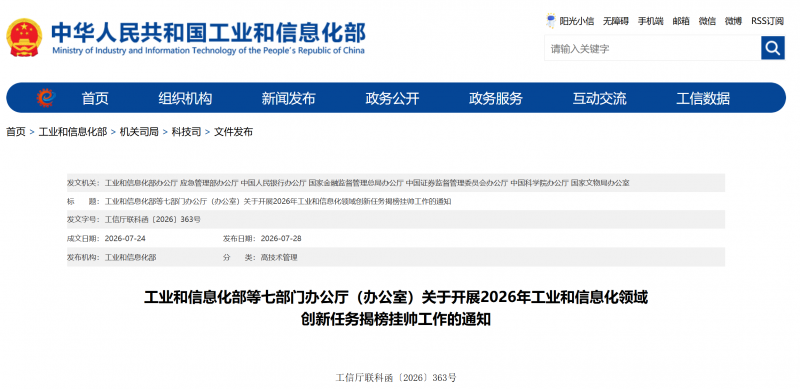Click the blue search magnifier button
The height and width of the screenshot is (389, 800).
[x=772, y=48]
